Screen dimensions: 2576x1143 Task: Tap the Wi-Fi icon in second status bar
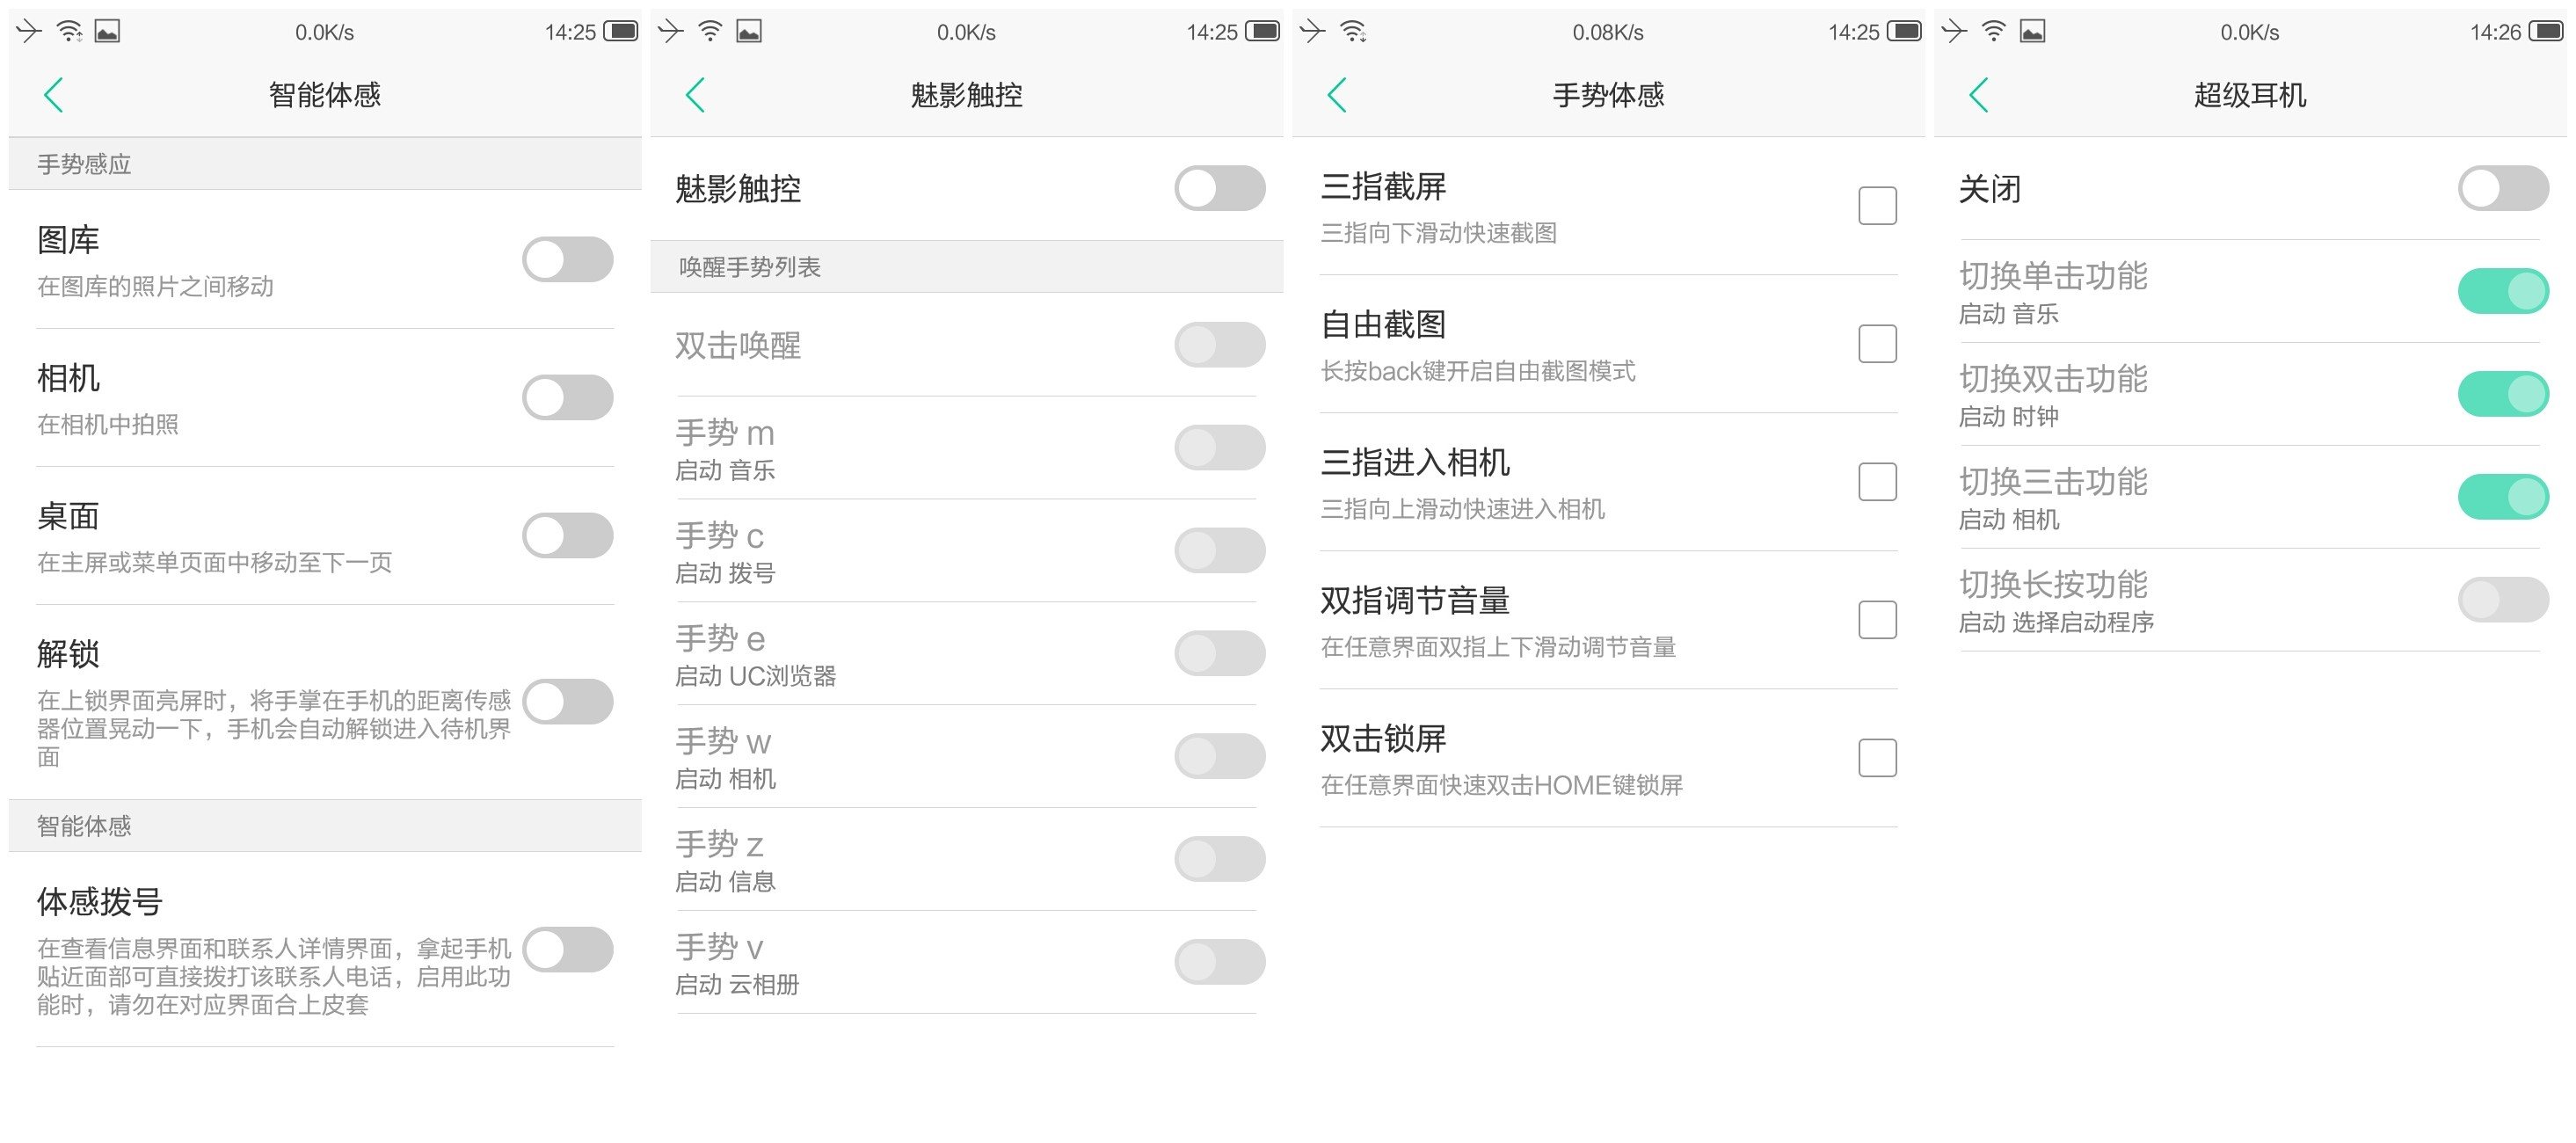(710, 31)
